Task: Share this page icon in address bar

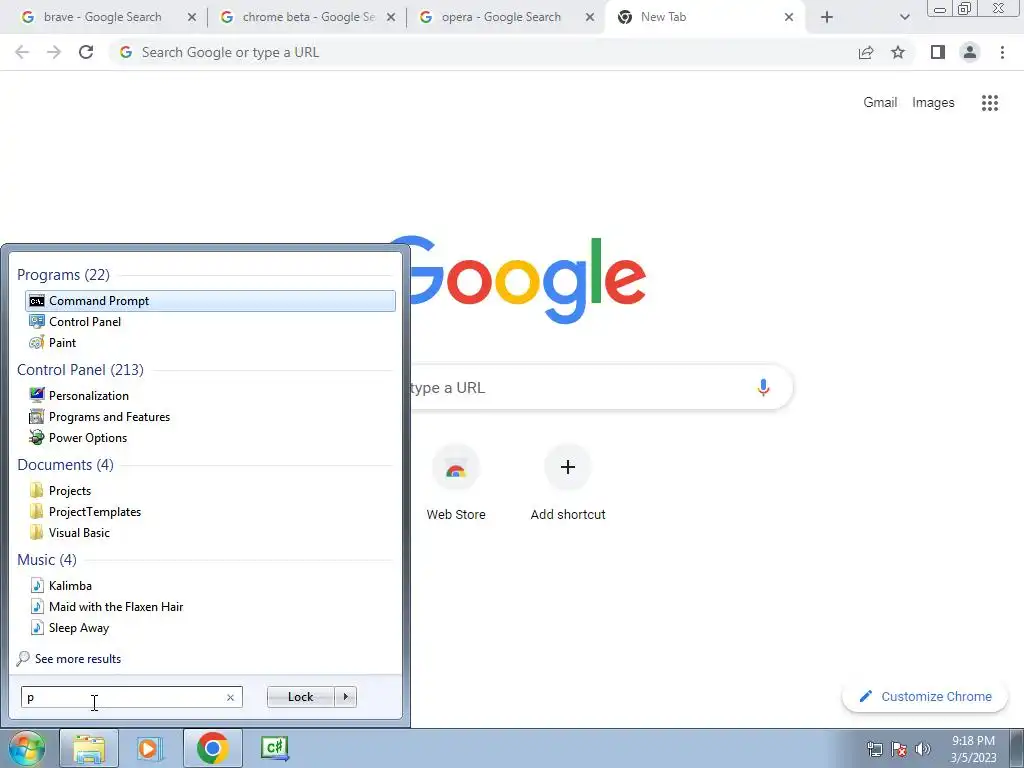Action: click(866, 52)
